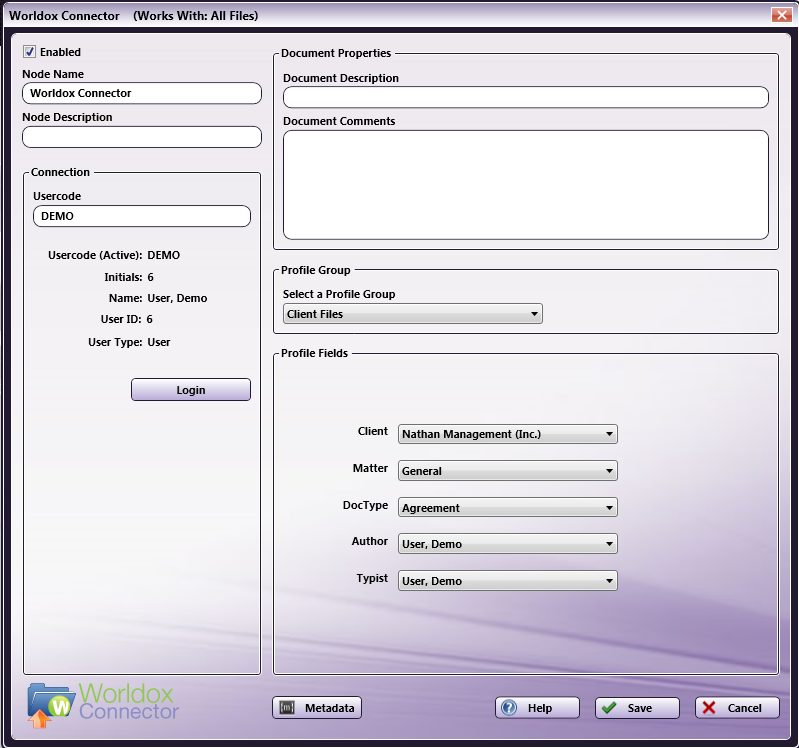This screenshot has height=748, width=799.
Task: Click the red X Cancel icon
Action: point(709,708)
